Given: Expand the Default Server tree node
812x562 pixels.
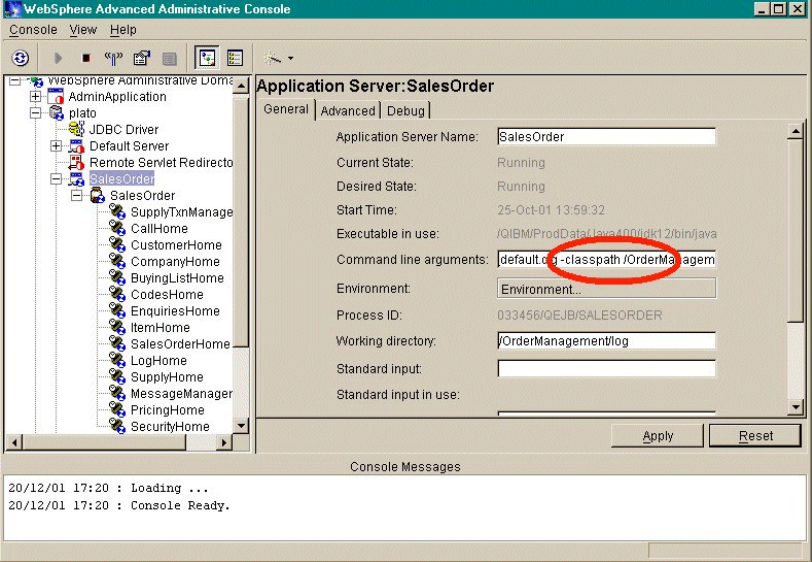Looking at the screenshot, I should pos(56,146).
